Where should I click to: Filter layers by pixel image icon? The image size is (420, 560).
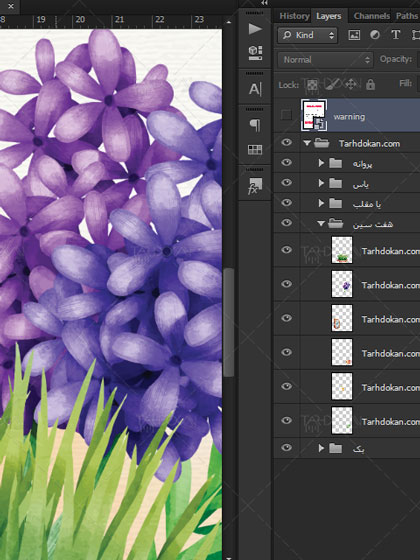354,35
